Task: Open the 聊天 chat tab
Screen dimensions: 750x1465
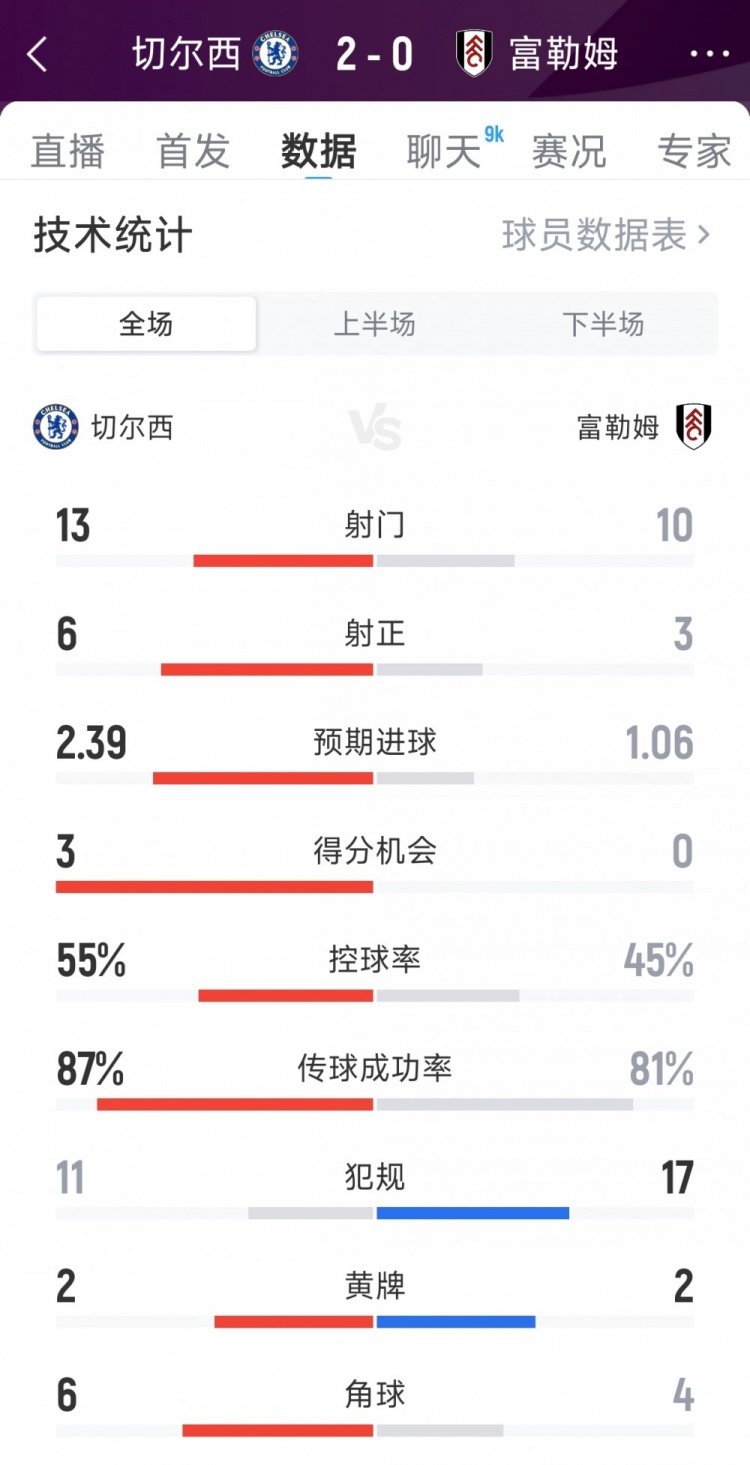Action: (445, 152)
